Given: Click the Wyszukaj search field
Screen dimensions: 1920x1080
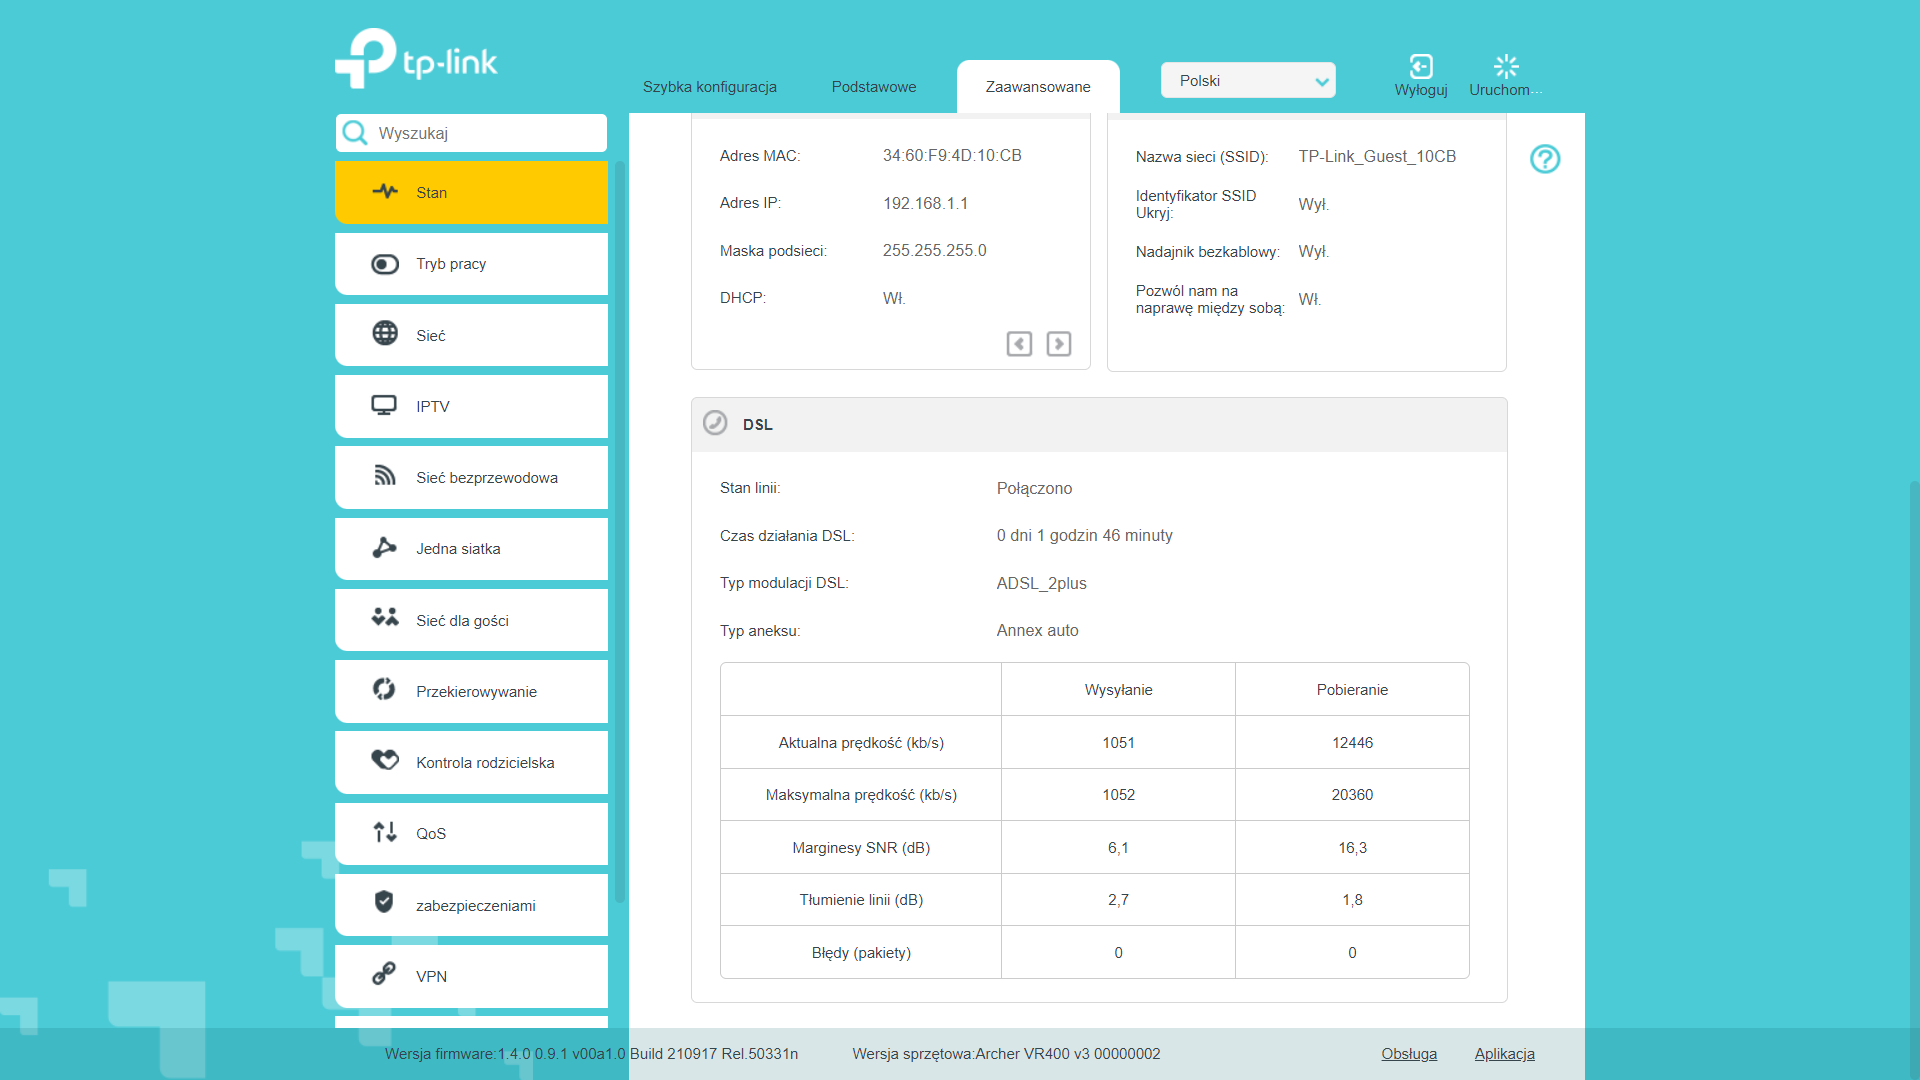Looking at the screenshot, I should coord(471,133).
